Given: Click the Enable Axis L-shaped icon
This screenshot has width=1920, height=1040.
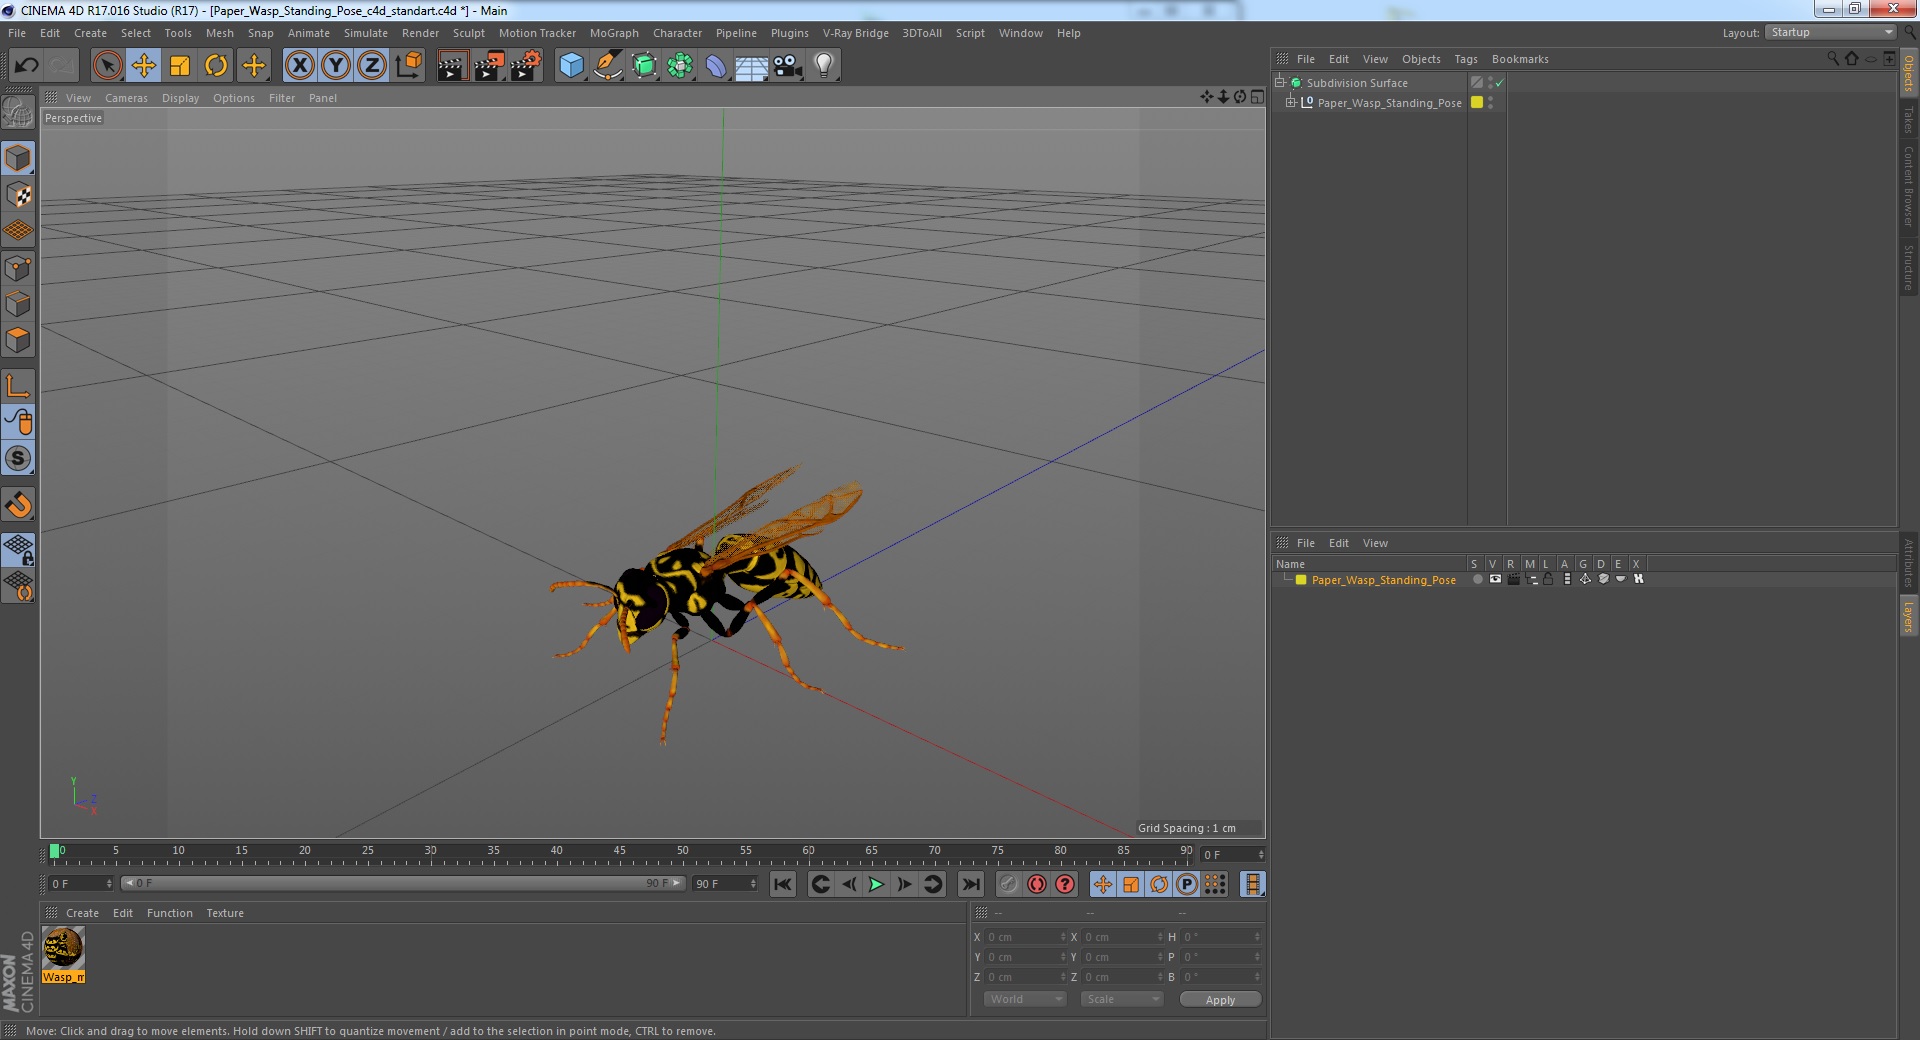Looking at the screenshot, I should (18, 386).
